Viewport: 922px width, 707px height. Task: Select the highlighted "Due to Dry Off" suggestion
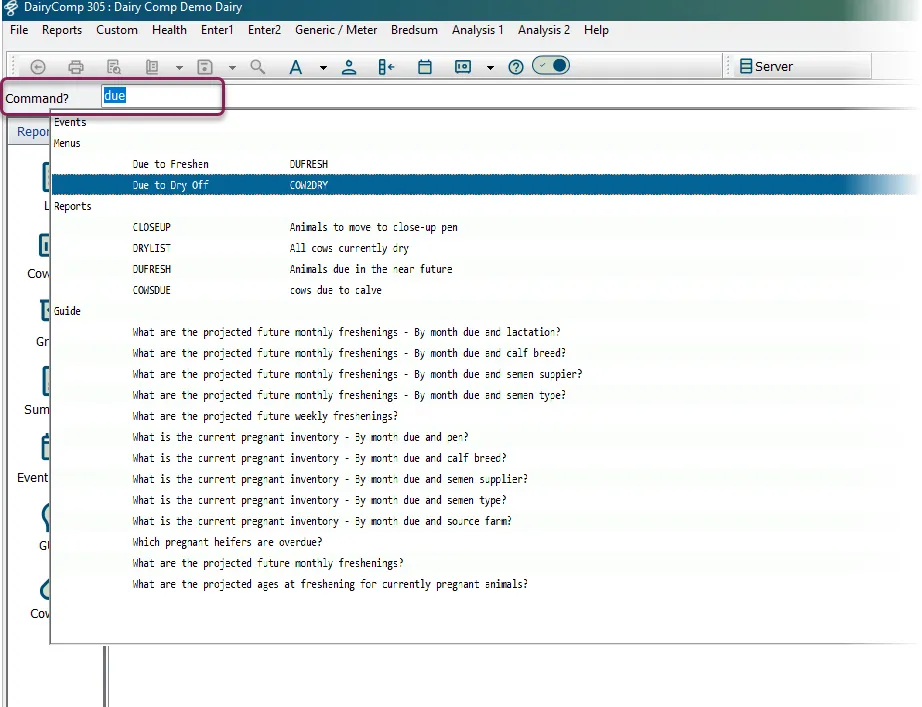[484, 185]
